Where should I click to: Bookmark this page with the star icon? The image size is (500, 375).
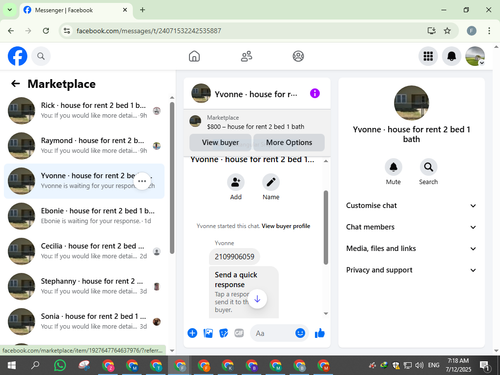click(447, 31)
